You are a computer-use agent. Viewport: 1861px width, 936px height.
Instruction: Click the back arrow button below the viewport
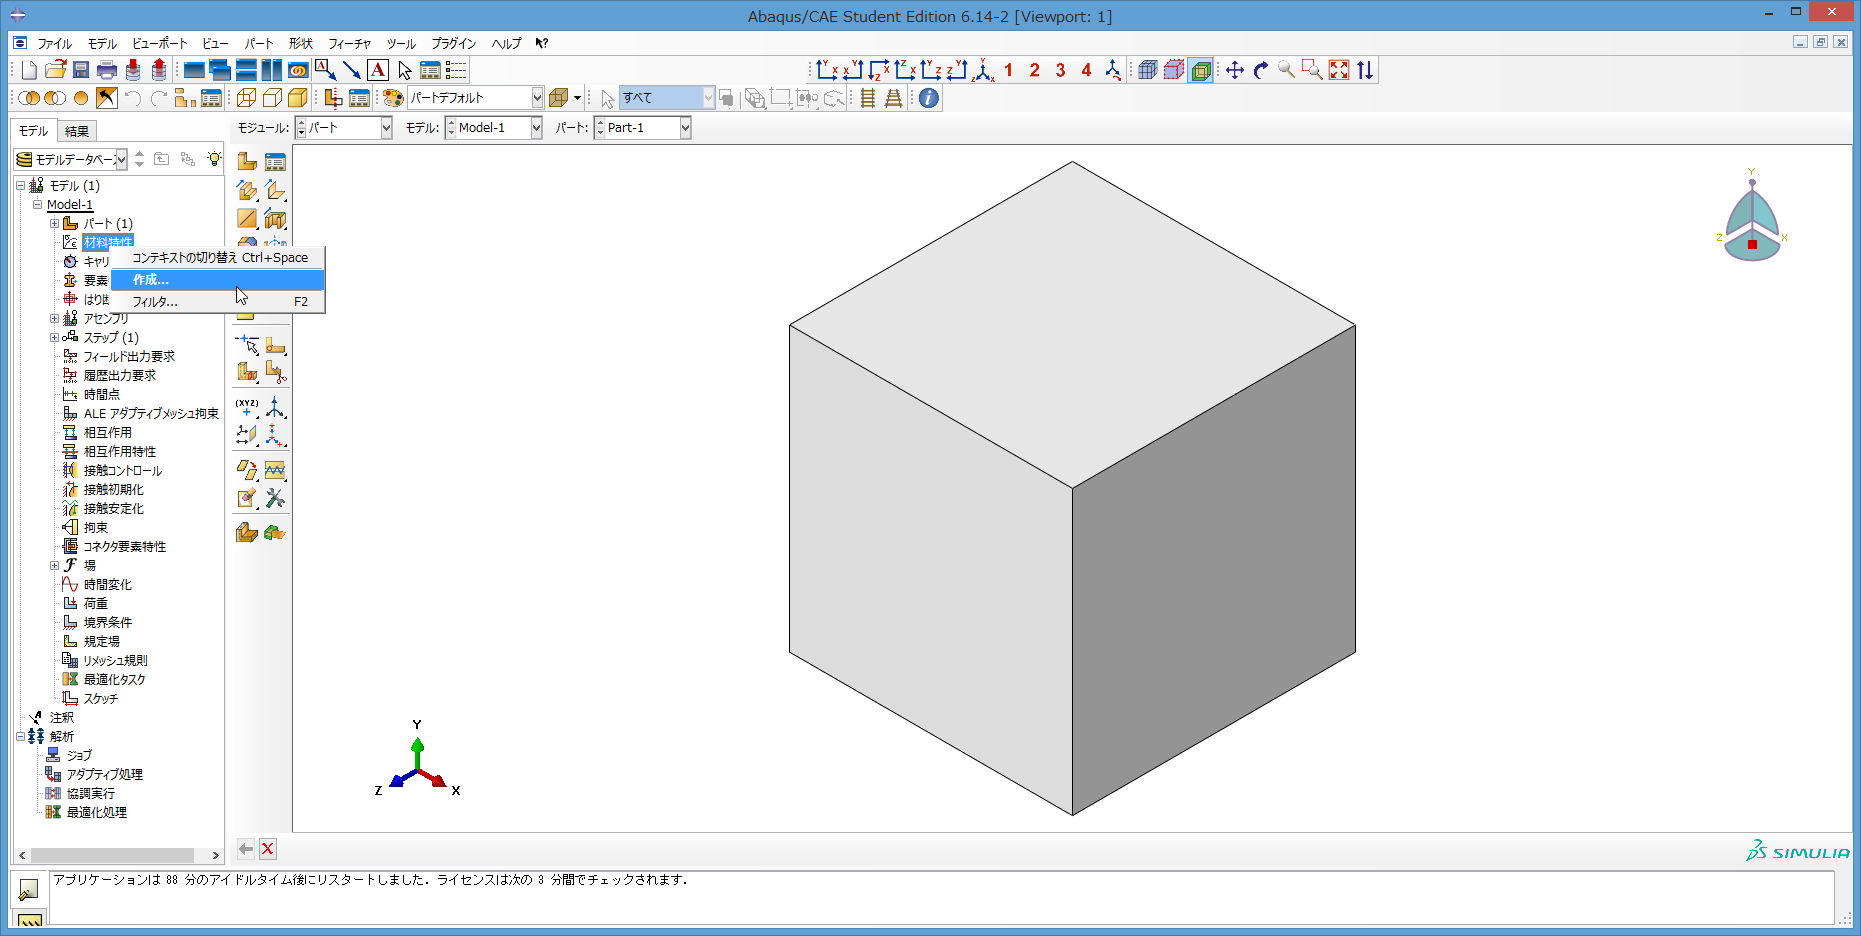pos(245,849)
